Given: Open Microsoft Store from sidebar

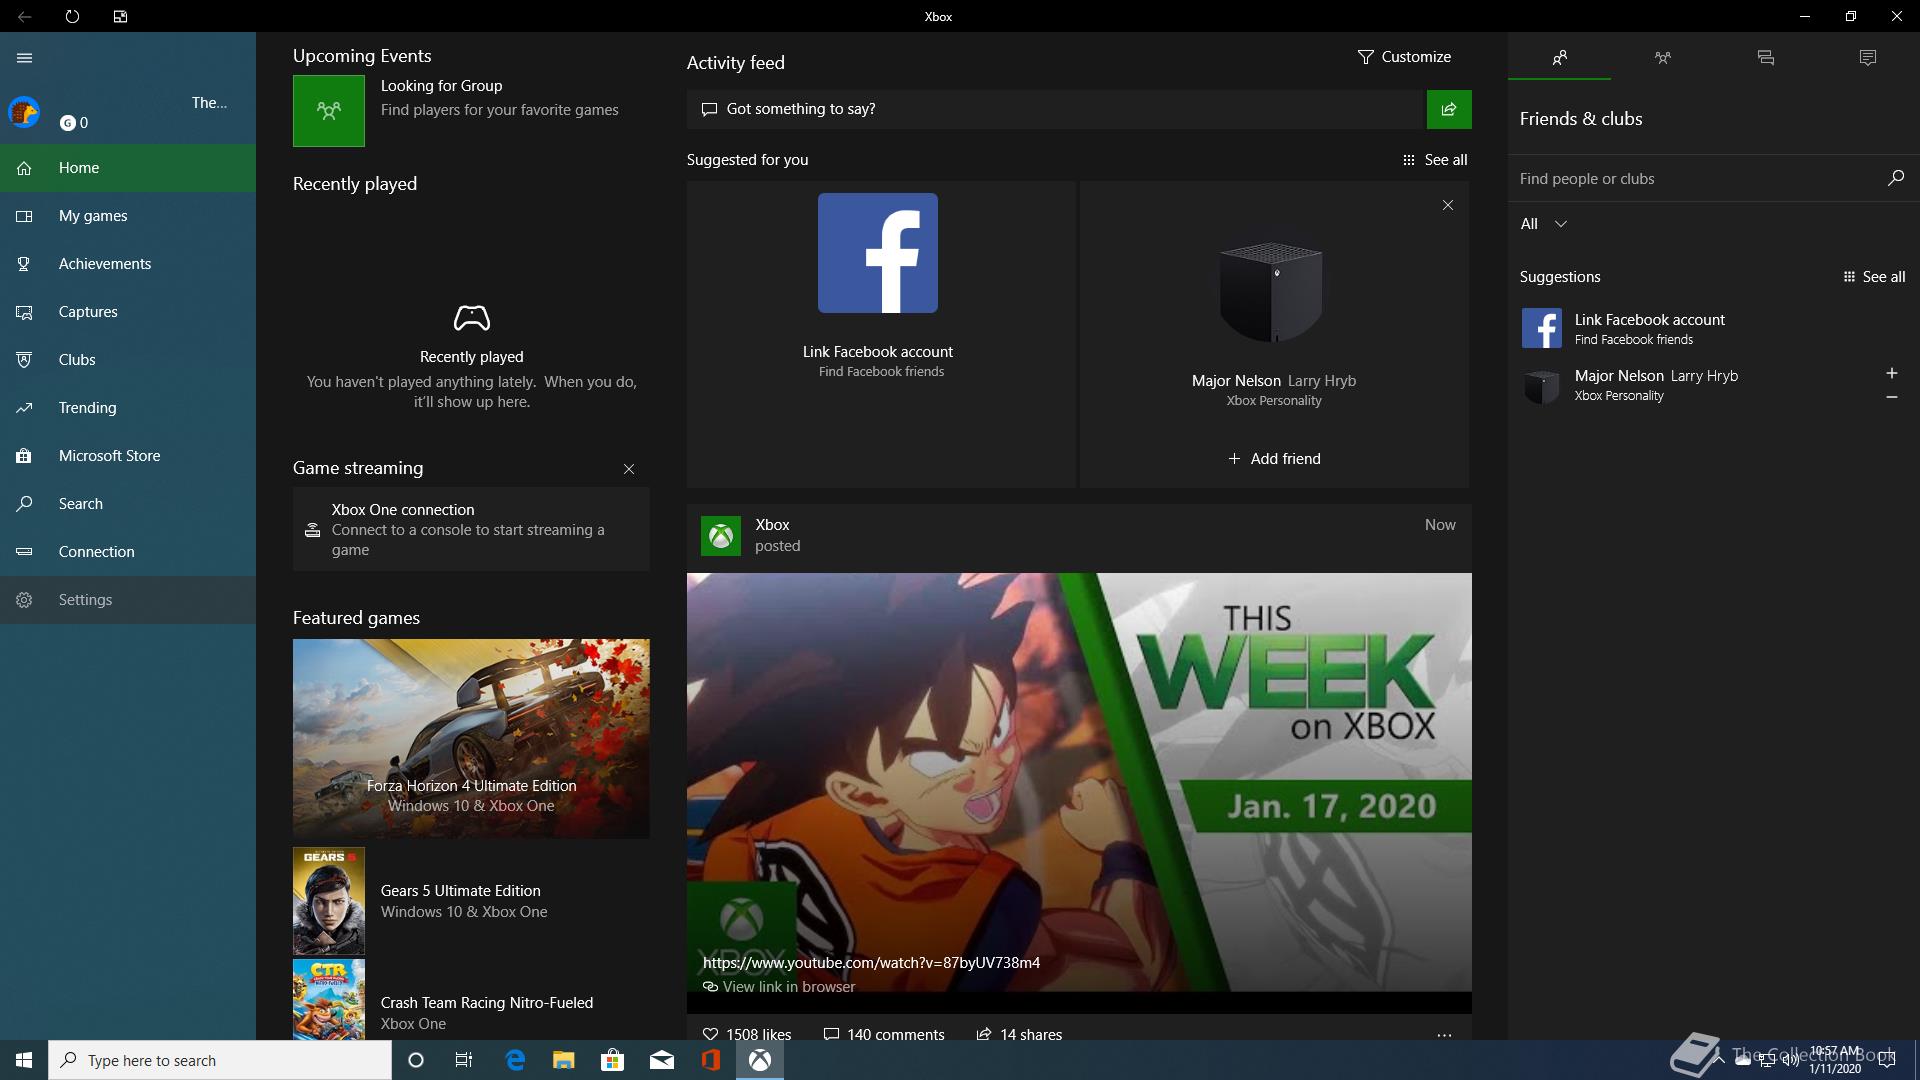Looking at the screenshot, I should tap(128, 456).
